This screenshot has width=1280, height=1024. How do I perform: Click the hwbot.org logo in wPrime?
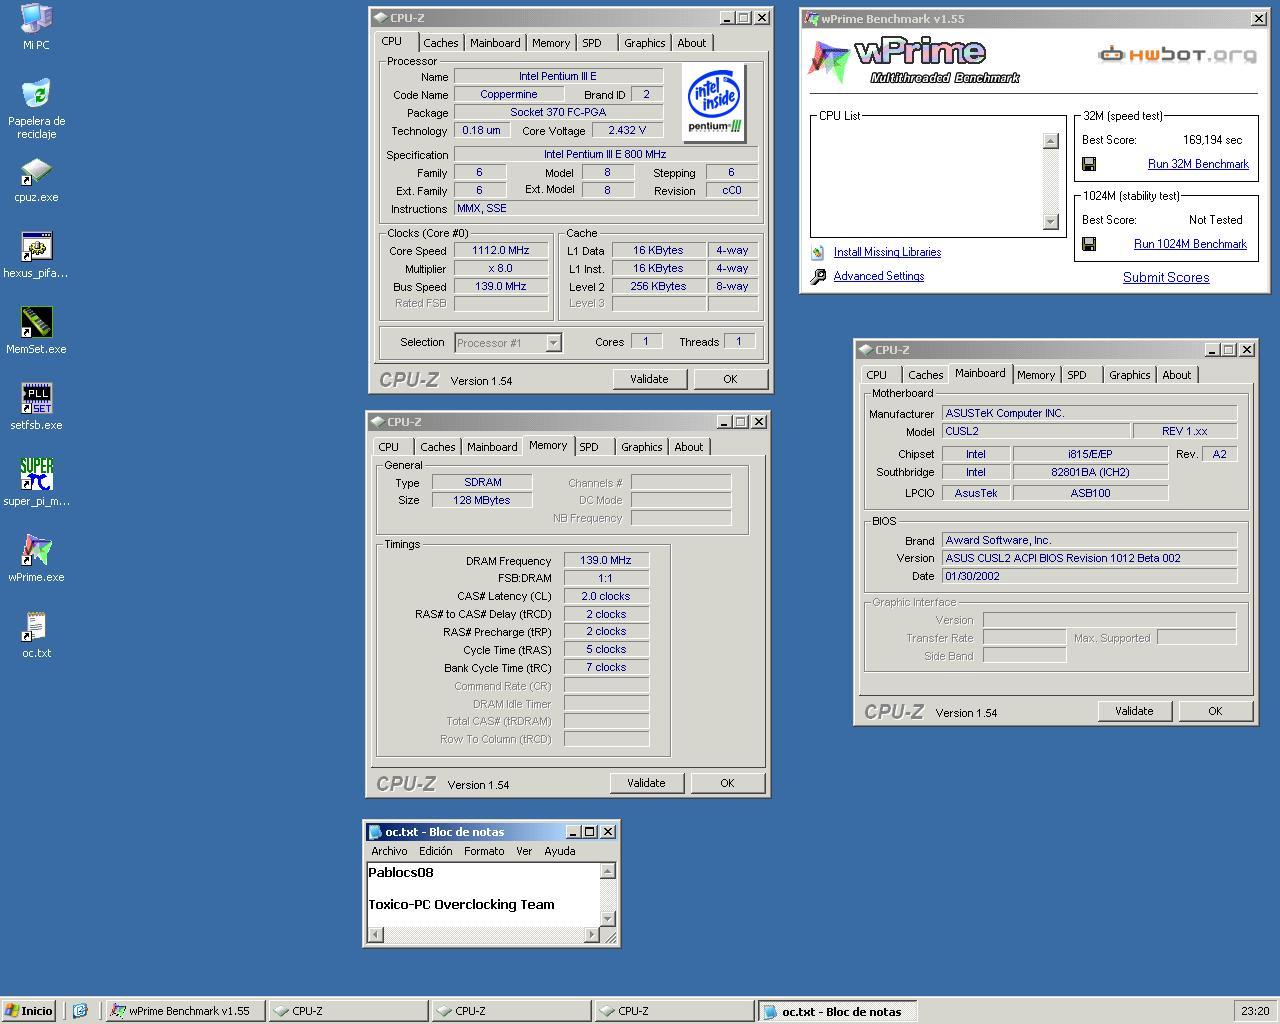coord(1177,54)
